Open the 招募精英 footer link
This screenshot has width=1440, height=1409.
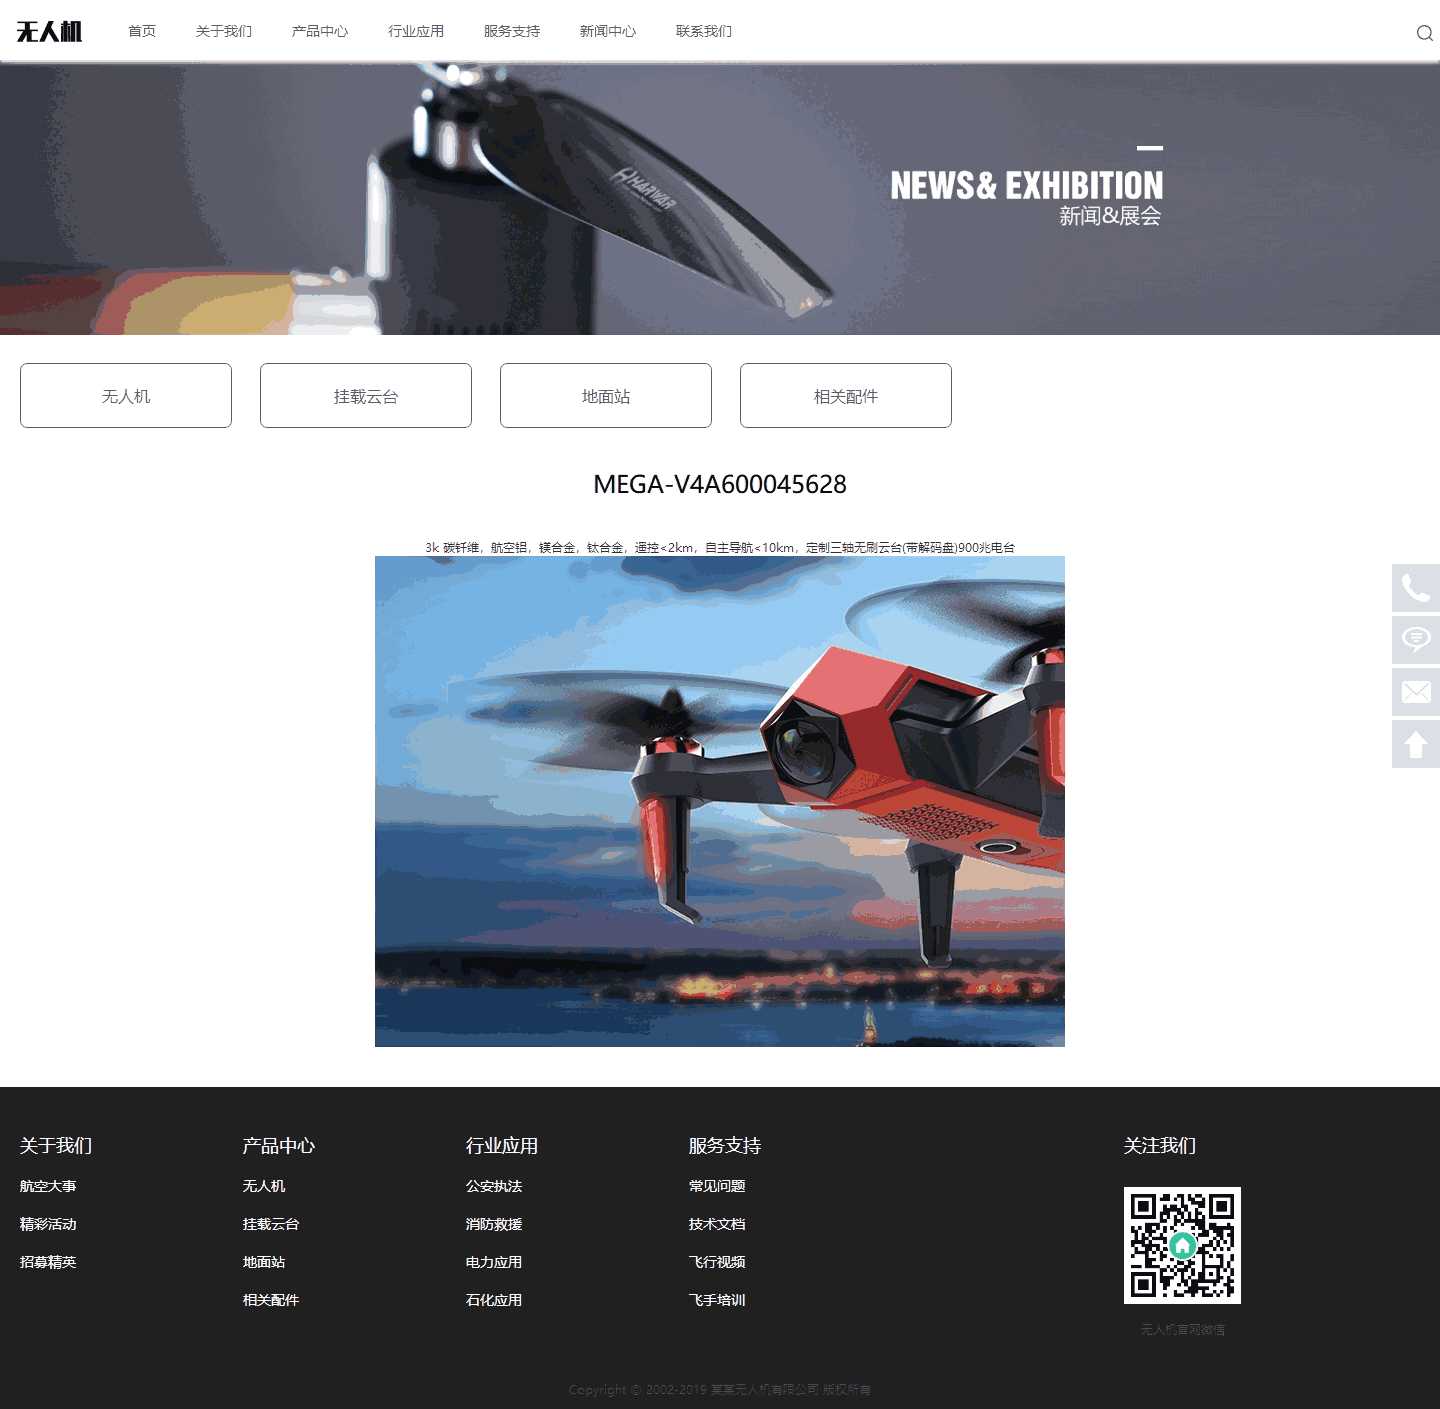[48, 1262]
